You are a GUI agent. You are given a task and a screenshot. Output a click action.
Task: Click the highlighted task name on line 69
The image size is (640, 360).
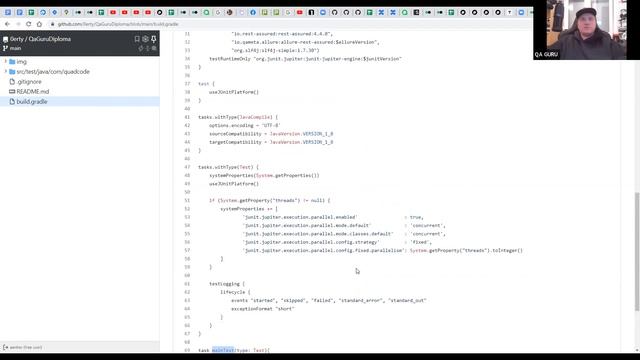(x=223, y=350)
